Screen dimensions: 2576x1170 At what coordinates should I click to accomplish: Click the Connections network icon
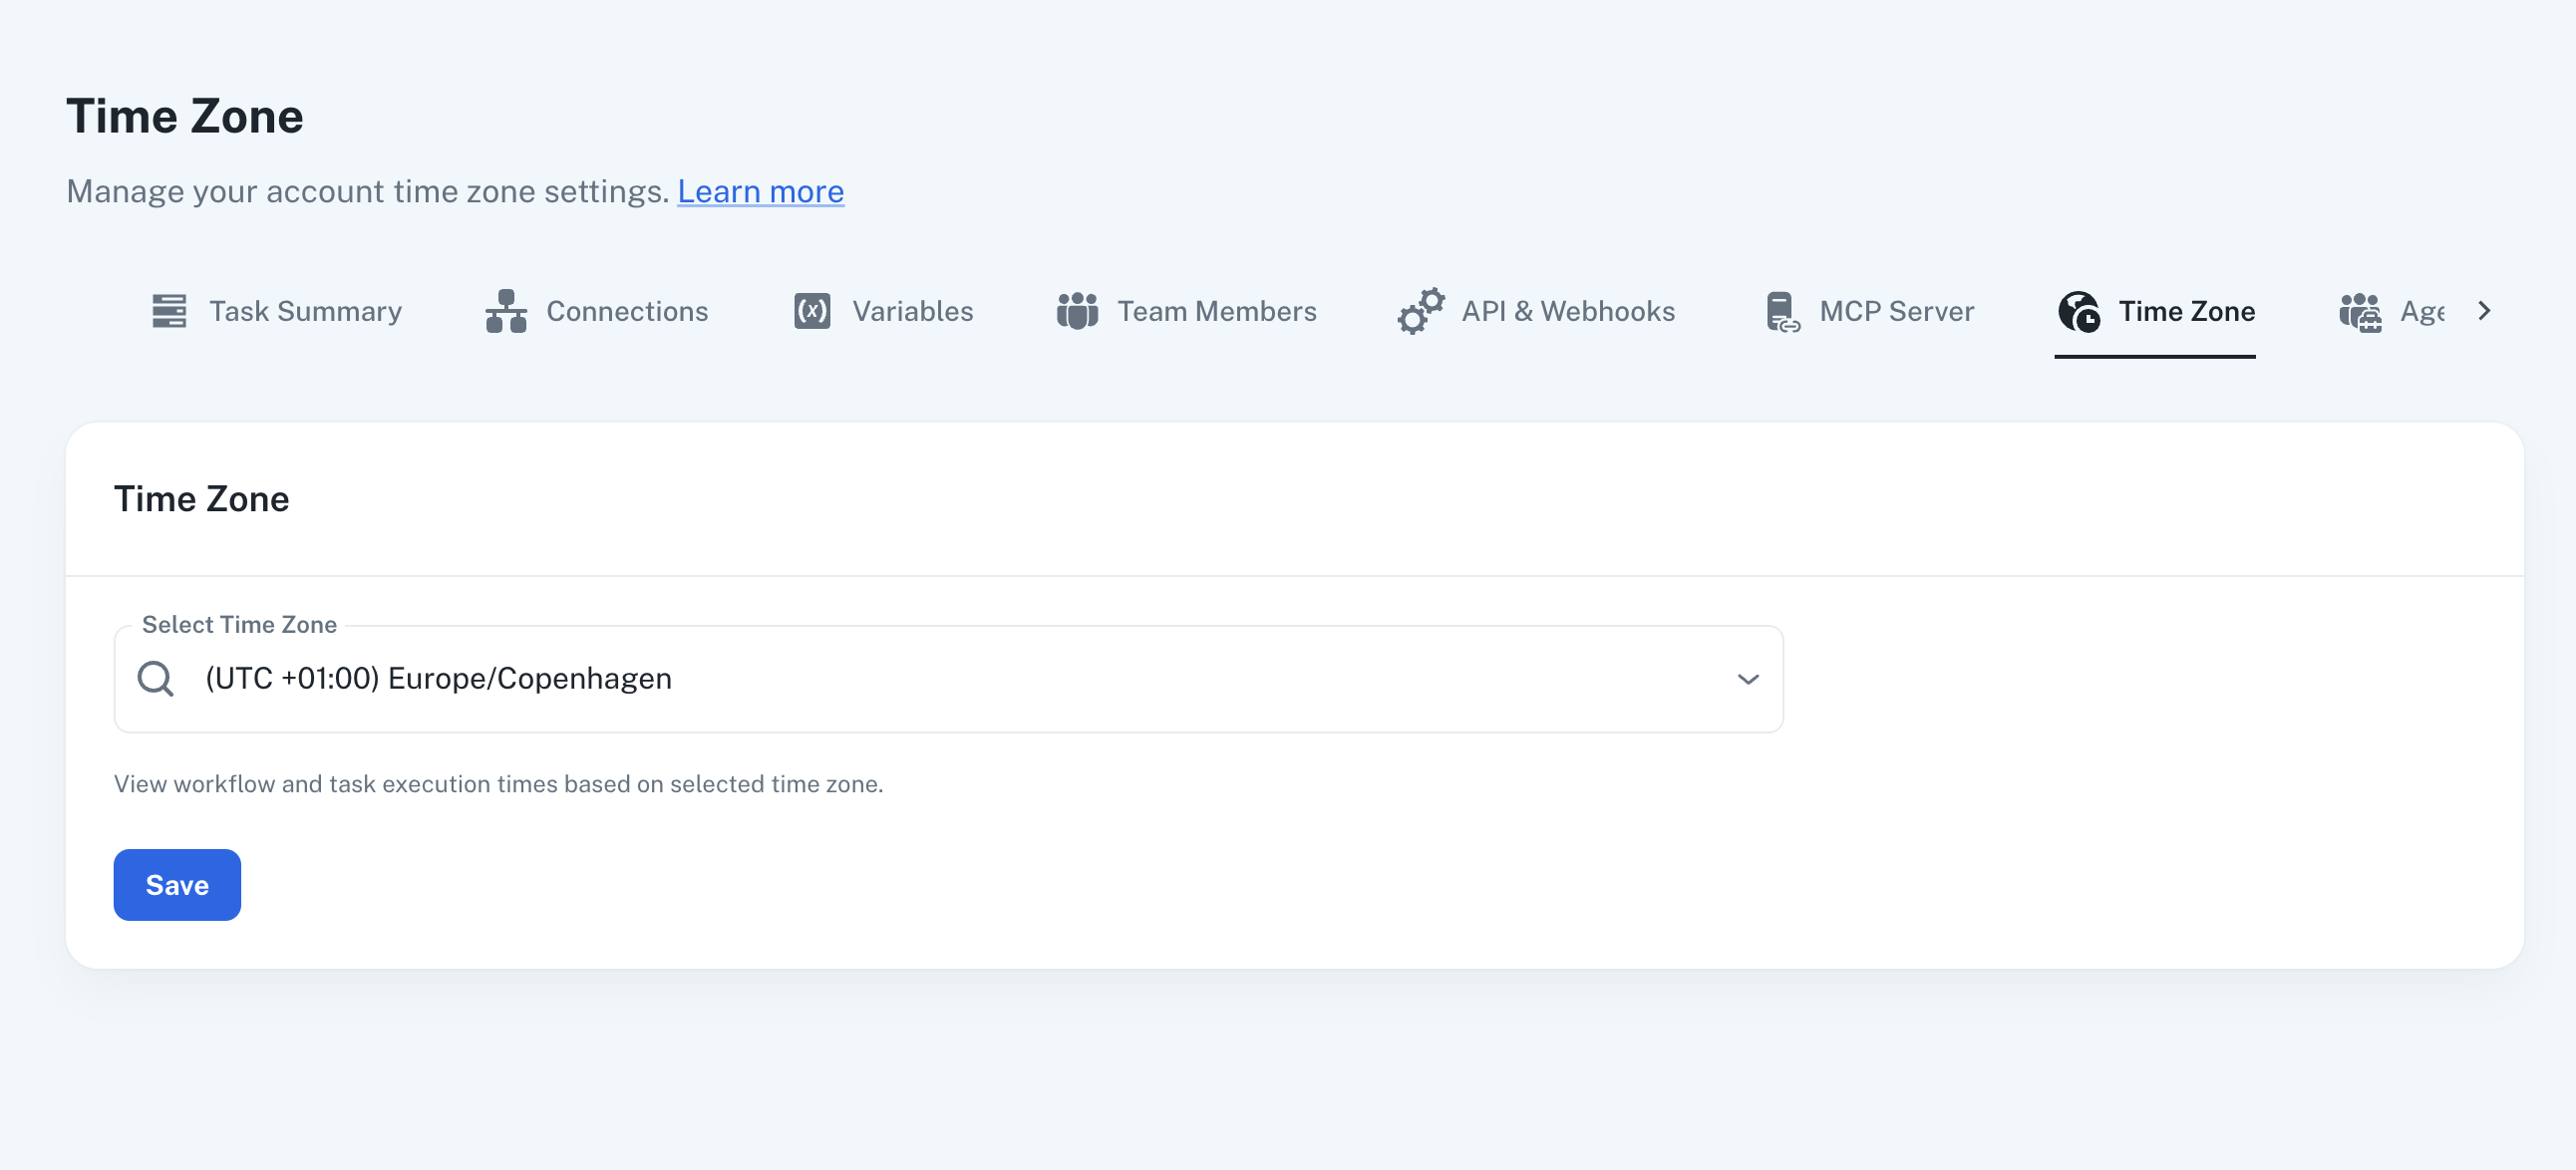(506, 311)
